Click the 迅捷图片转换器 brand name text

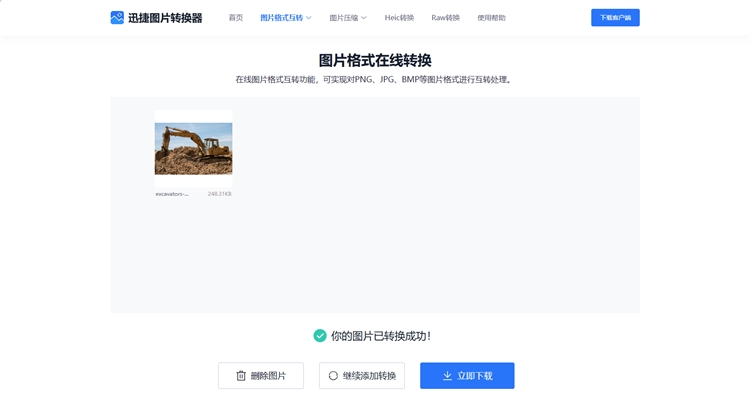point(165,18)
